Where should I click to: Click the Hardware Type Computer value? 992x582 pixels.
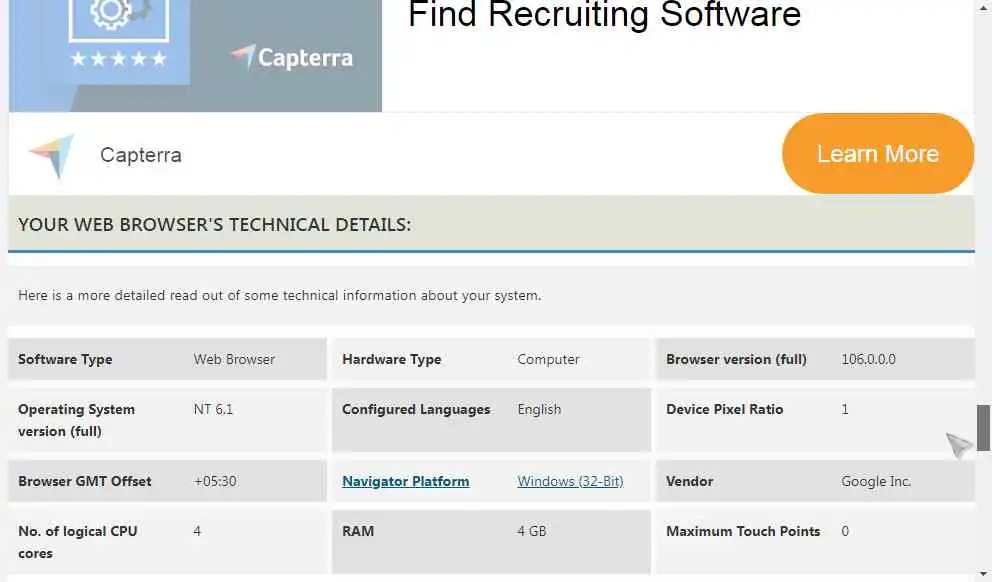tap(548, 359)
